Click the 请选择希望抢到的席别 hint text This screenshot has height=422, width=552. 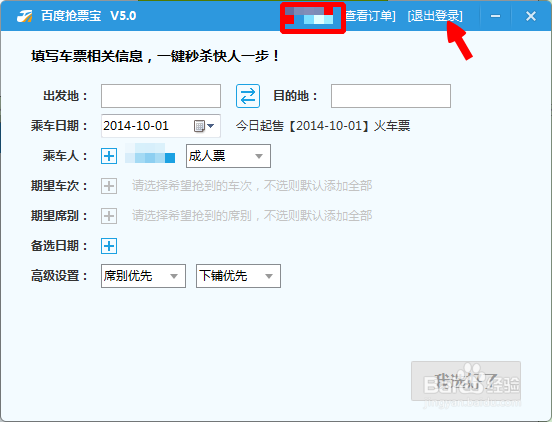252,215
